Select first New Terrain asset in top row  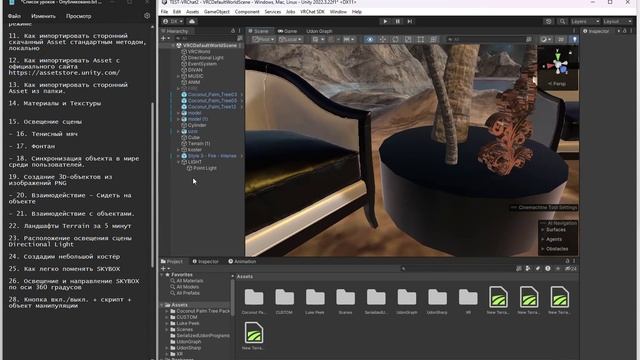(498, 300)
